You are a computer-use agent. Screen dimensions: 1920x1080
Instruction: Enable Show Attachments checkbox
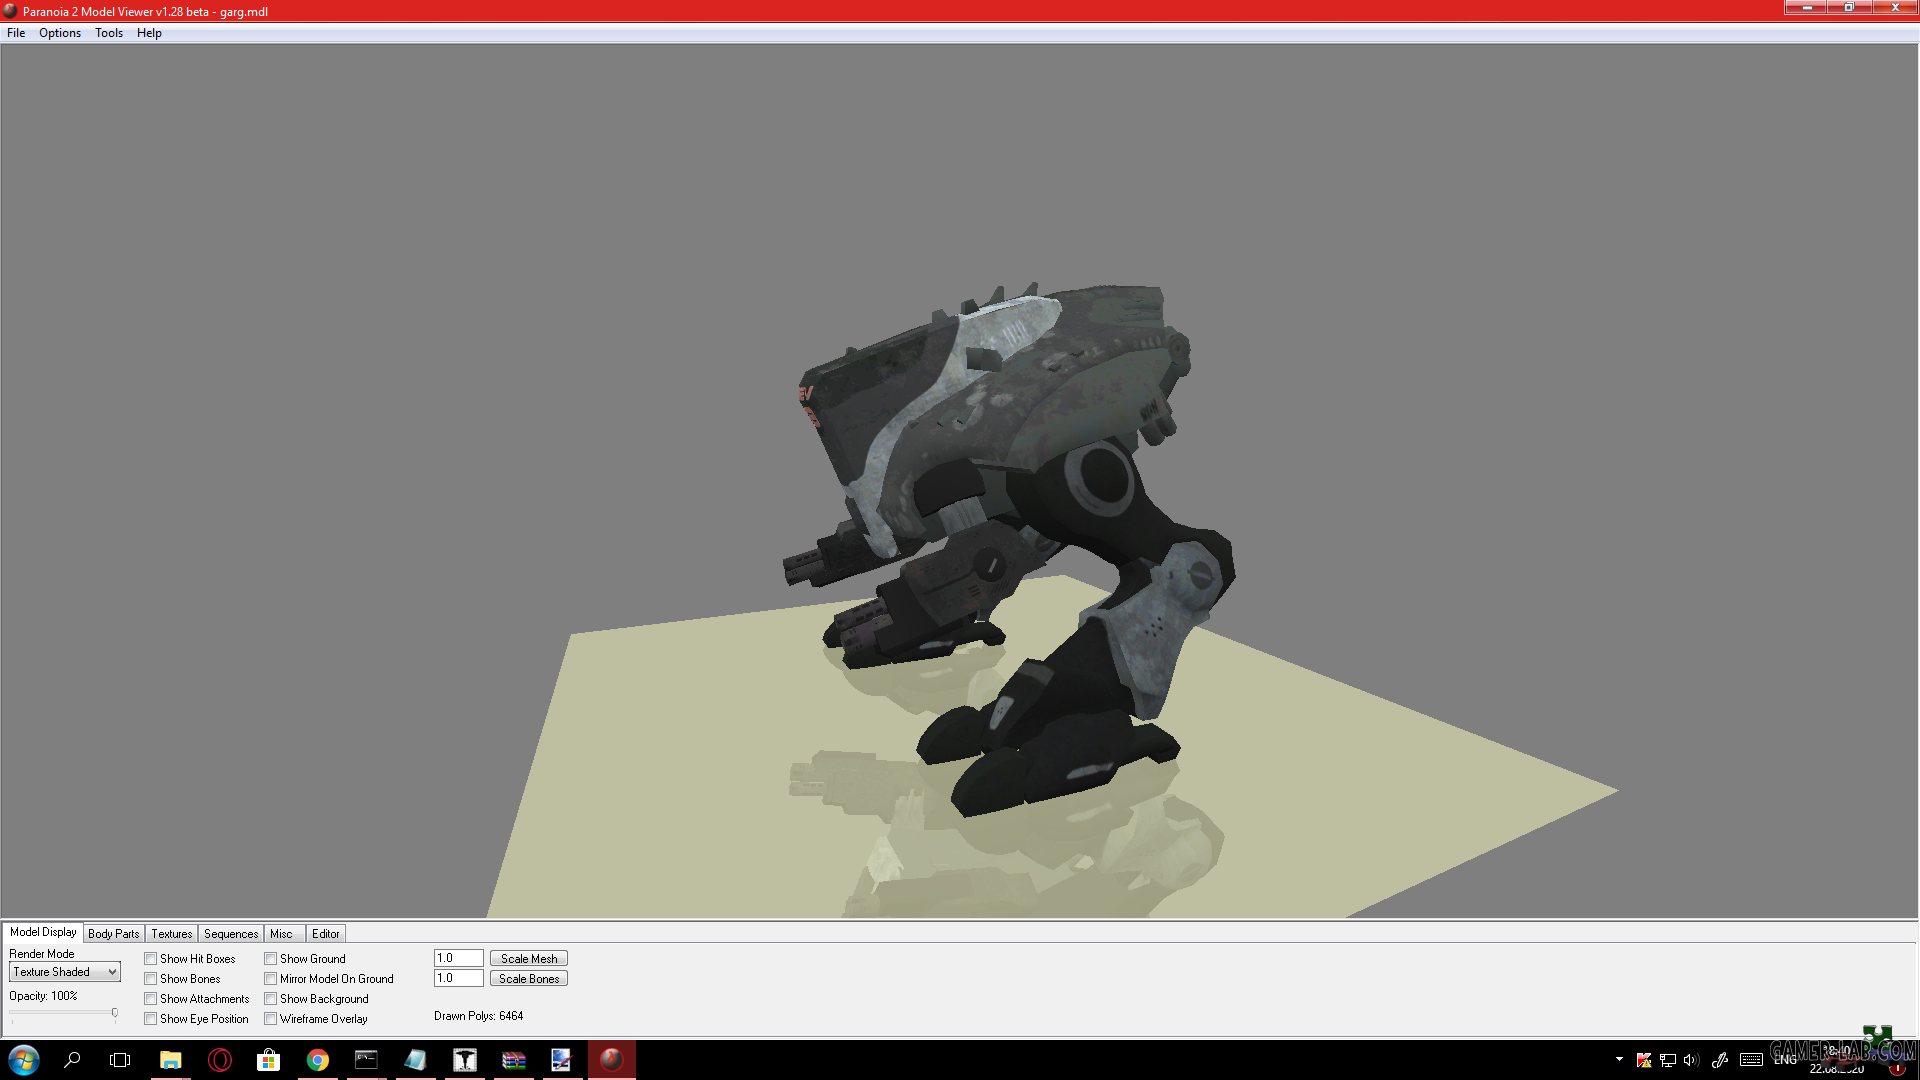151,999
